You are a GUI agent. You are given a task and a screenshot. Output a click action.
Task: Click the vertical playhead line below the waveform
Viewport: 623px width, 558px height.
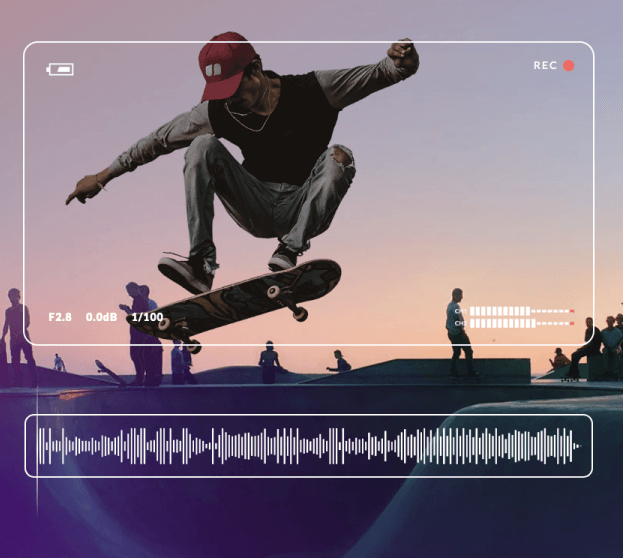click(38, 495)
